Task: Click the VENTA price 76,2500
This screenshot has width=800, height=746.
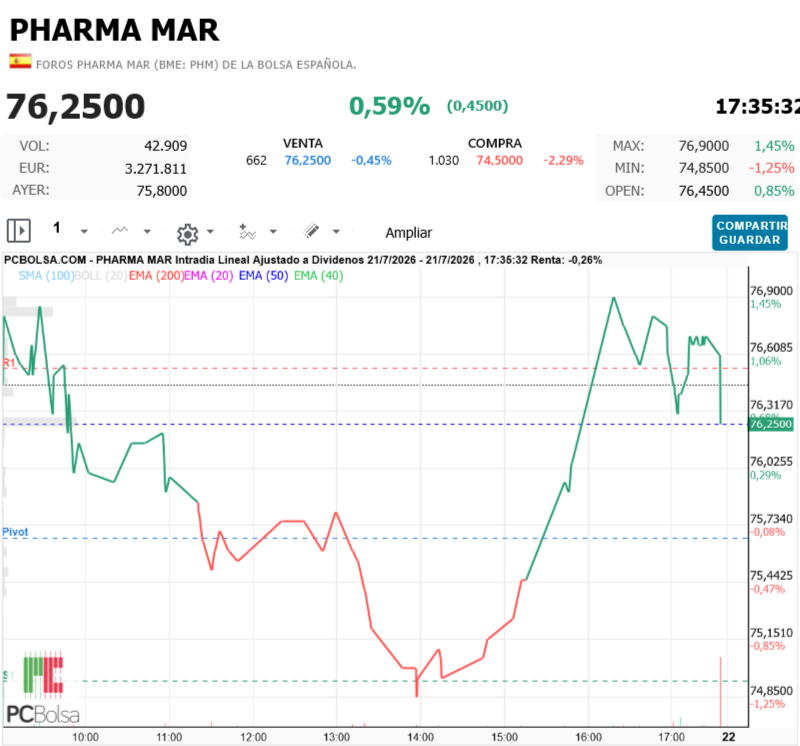Action: pyautogui.click(x=308, y=161)
